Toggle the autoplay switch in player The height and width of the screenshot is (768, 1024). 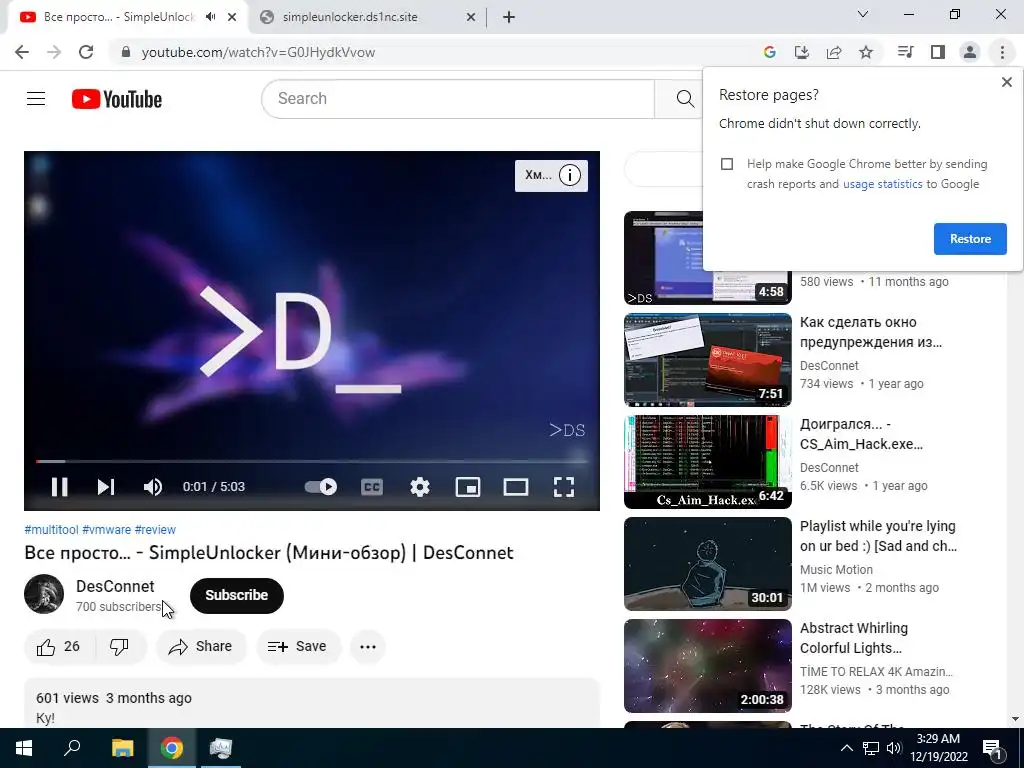(321, 487)
